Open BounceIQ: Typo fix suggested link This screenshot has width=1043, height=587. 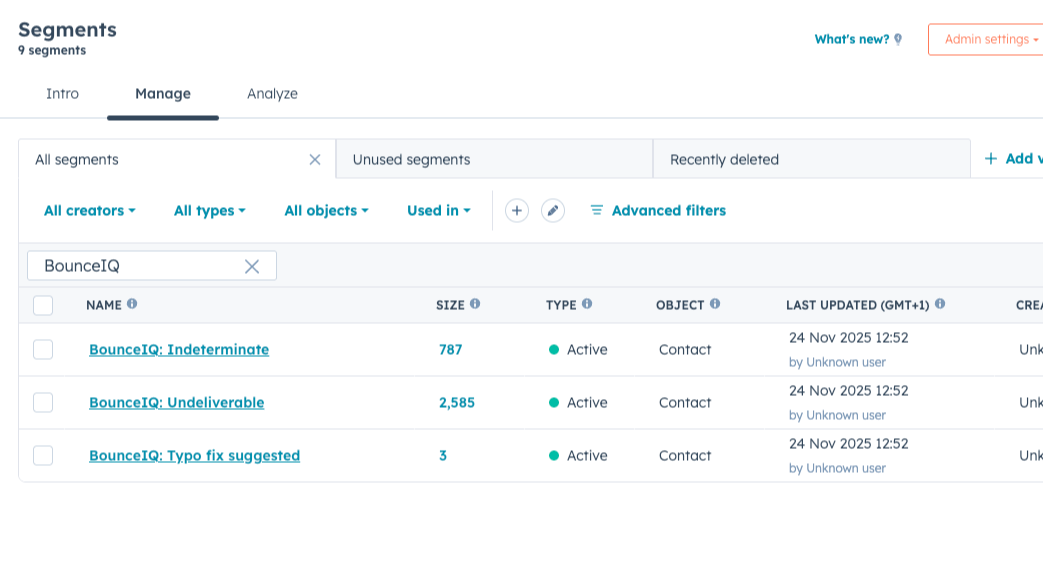point(194,456)
